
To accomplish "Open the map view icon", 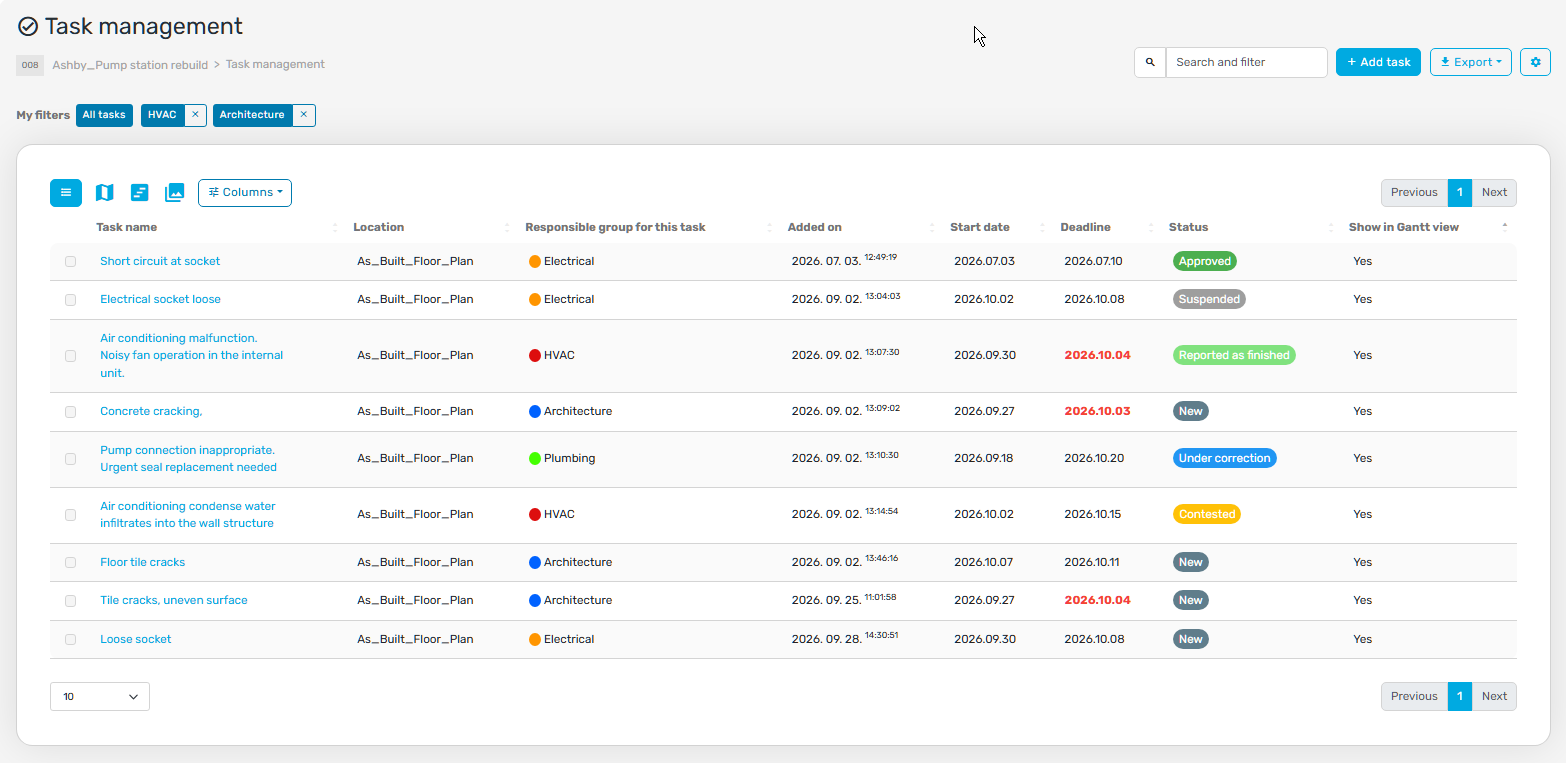I will (x=104, y=192).
